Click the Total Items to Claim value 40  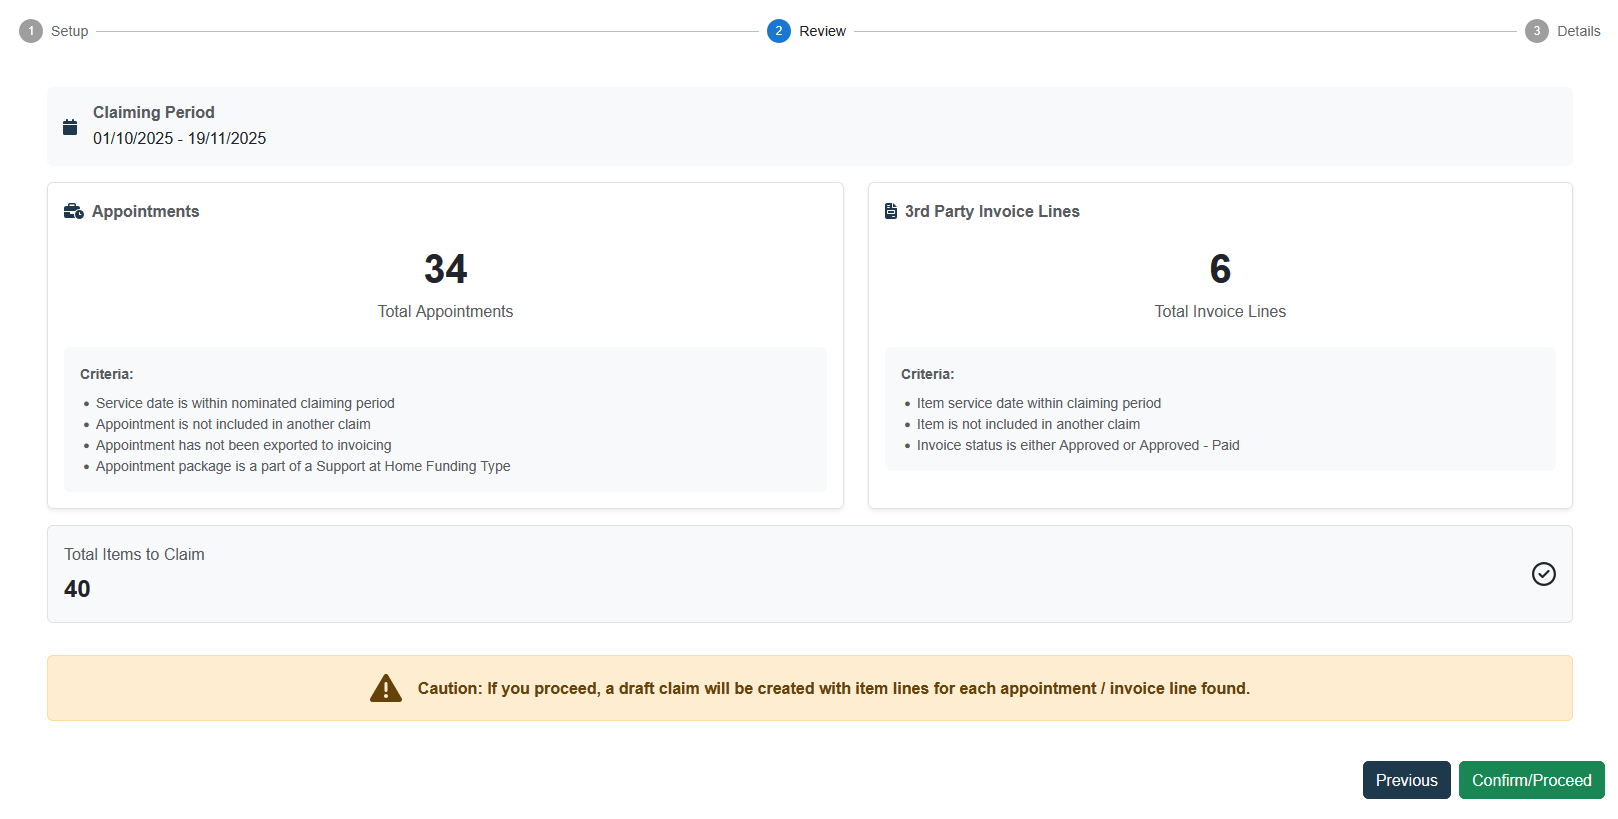[77, 589]
